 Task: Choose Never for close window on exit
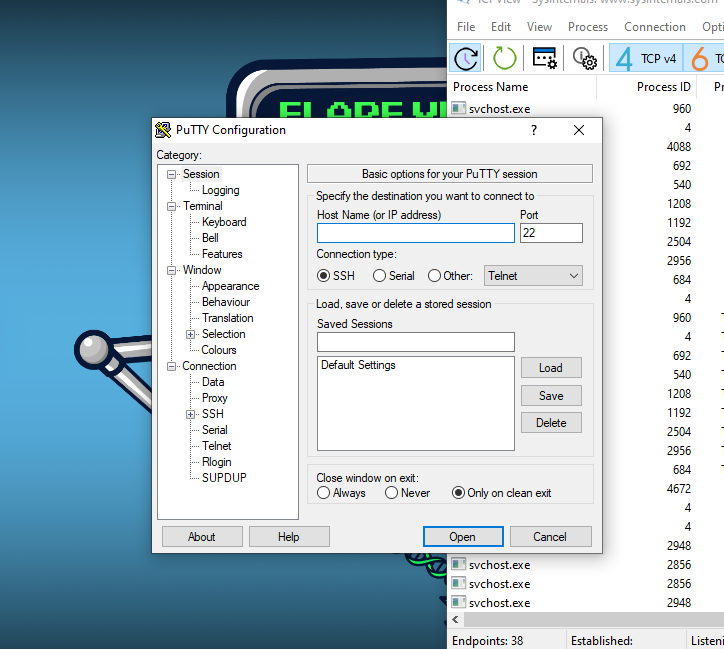[390, 493]
